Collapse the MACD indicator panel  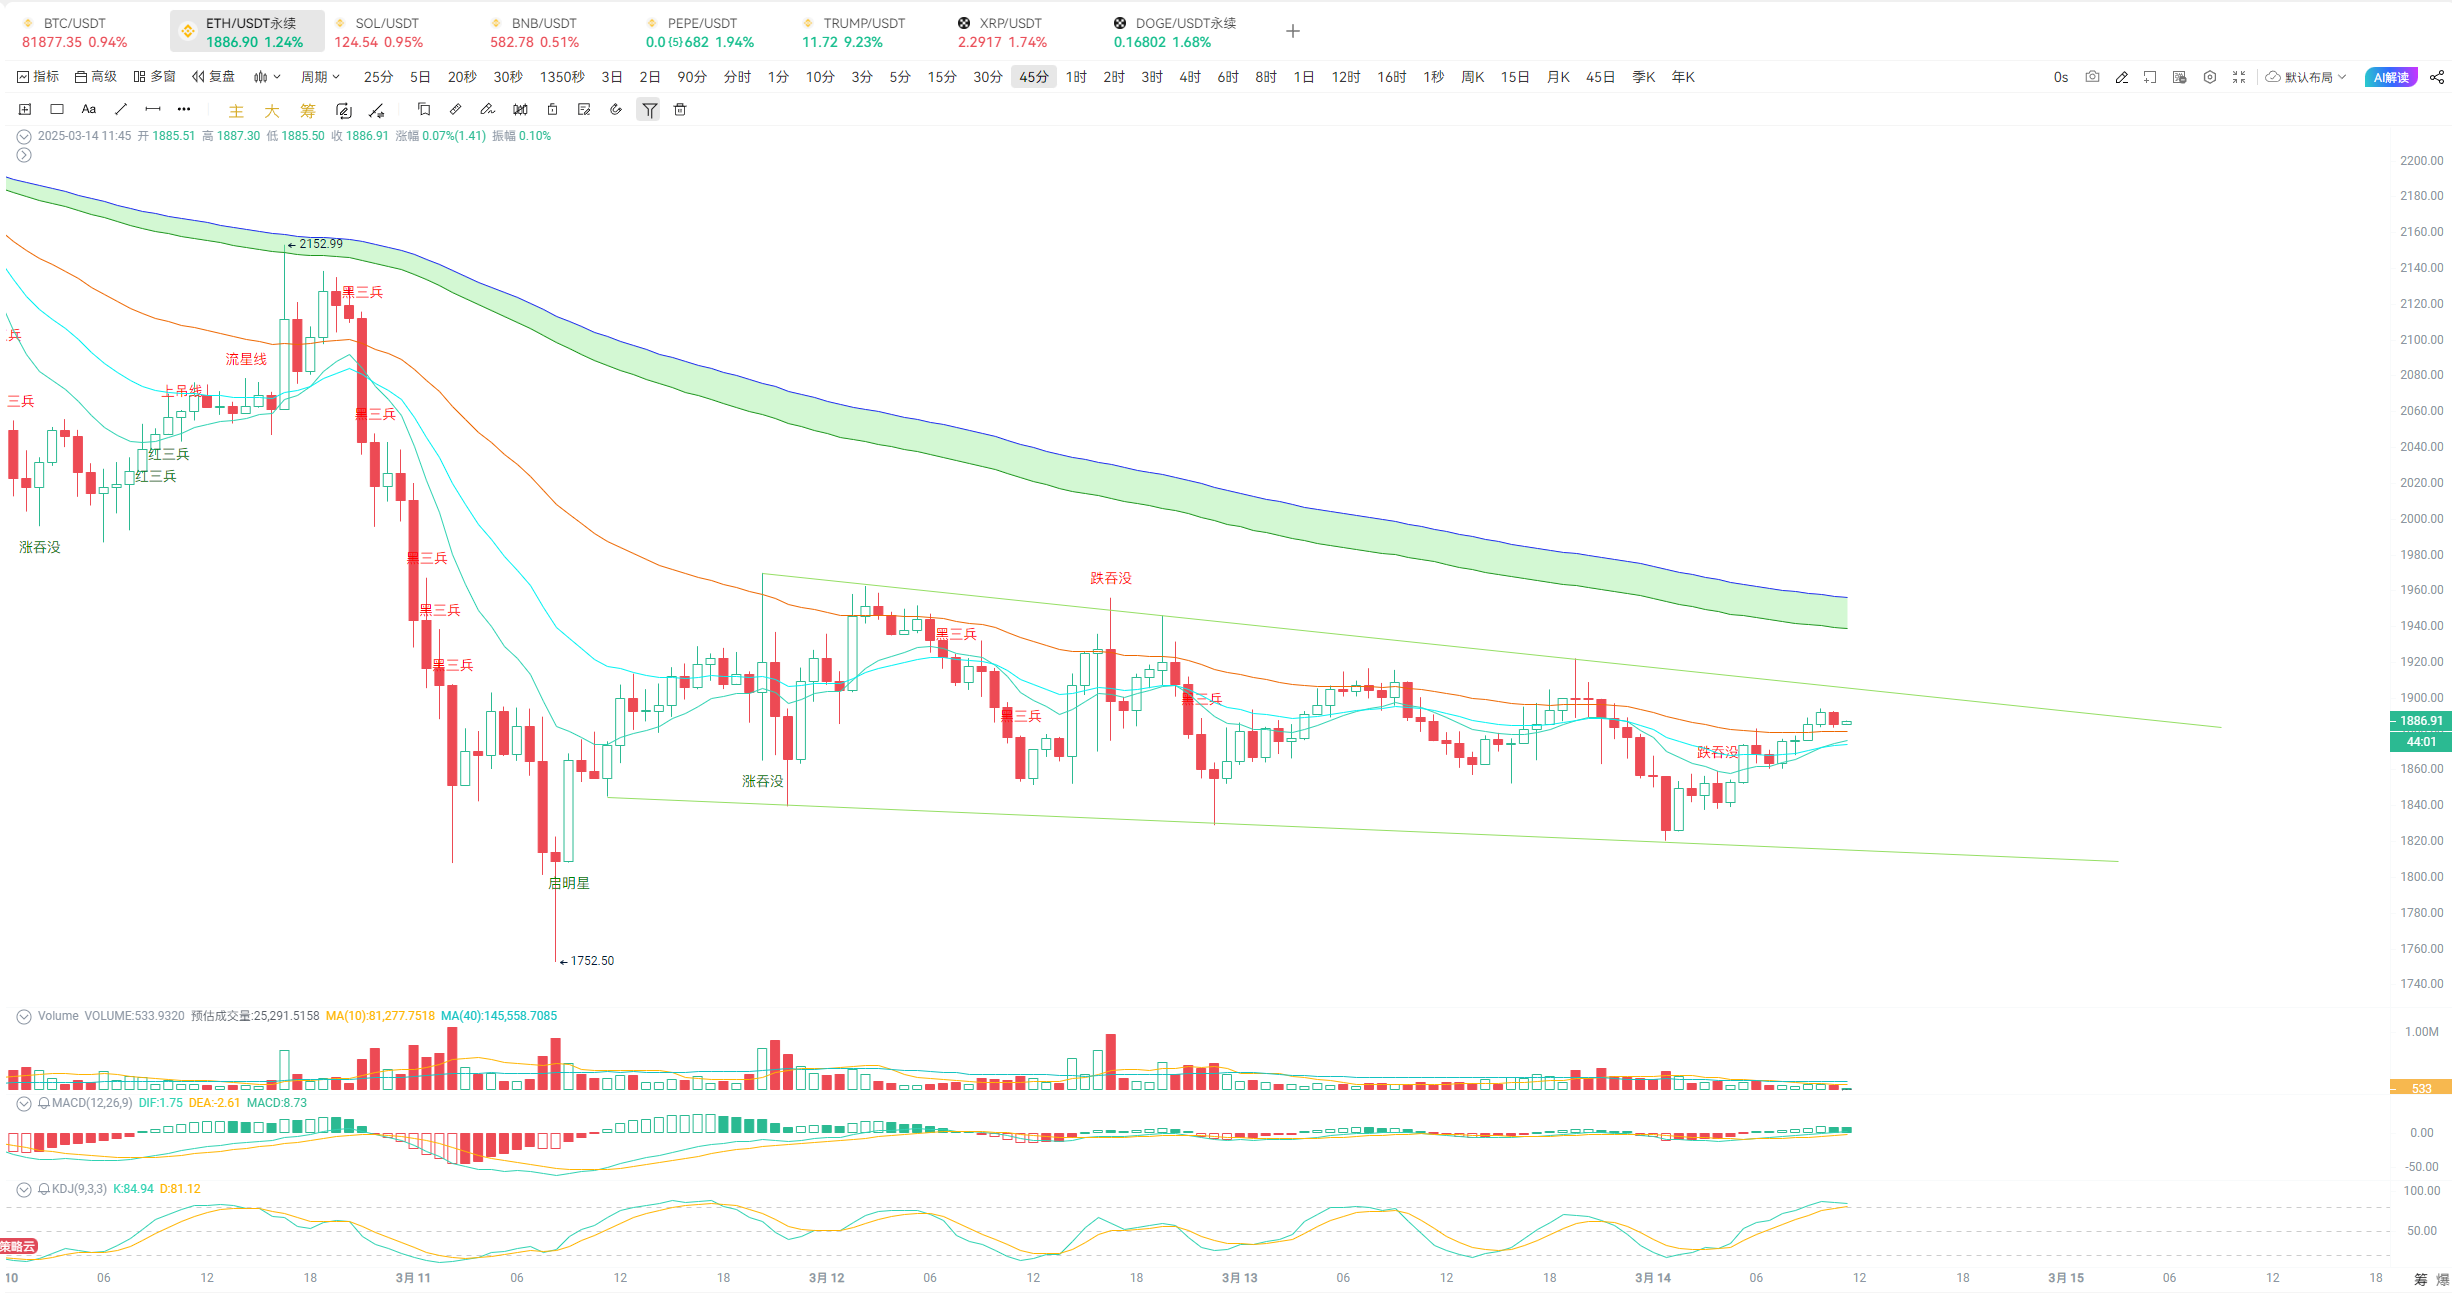(x=24, y=1103)
